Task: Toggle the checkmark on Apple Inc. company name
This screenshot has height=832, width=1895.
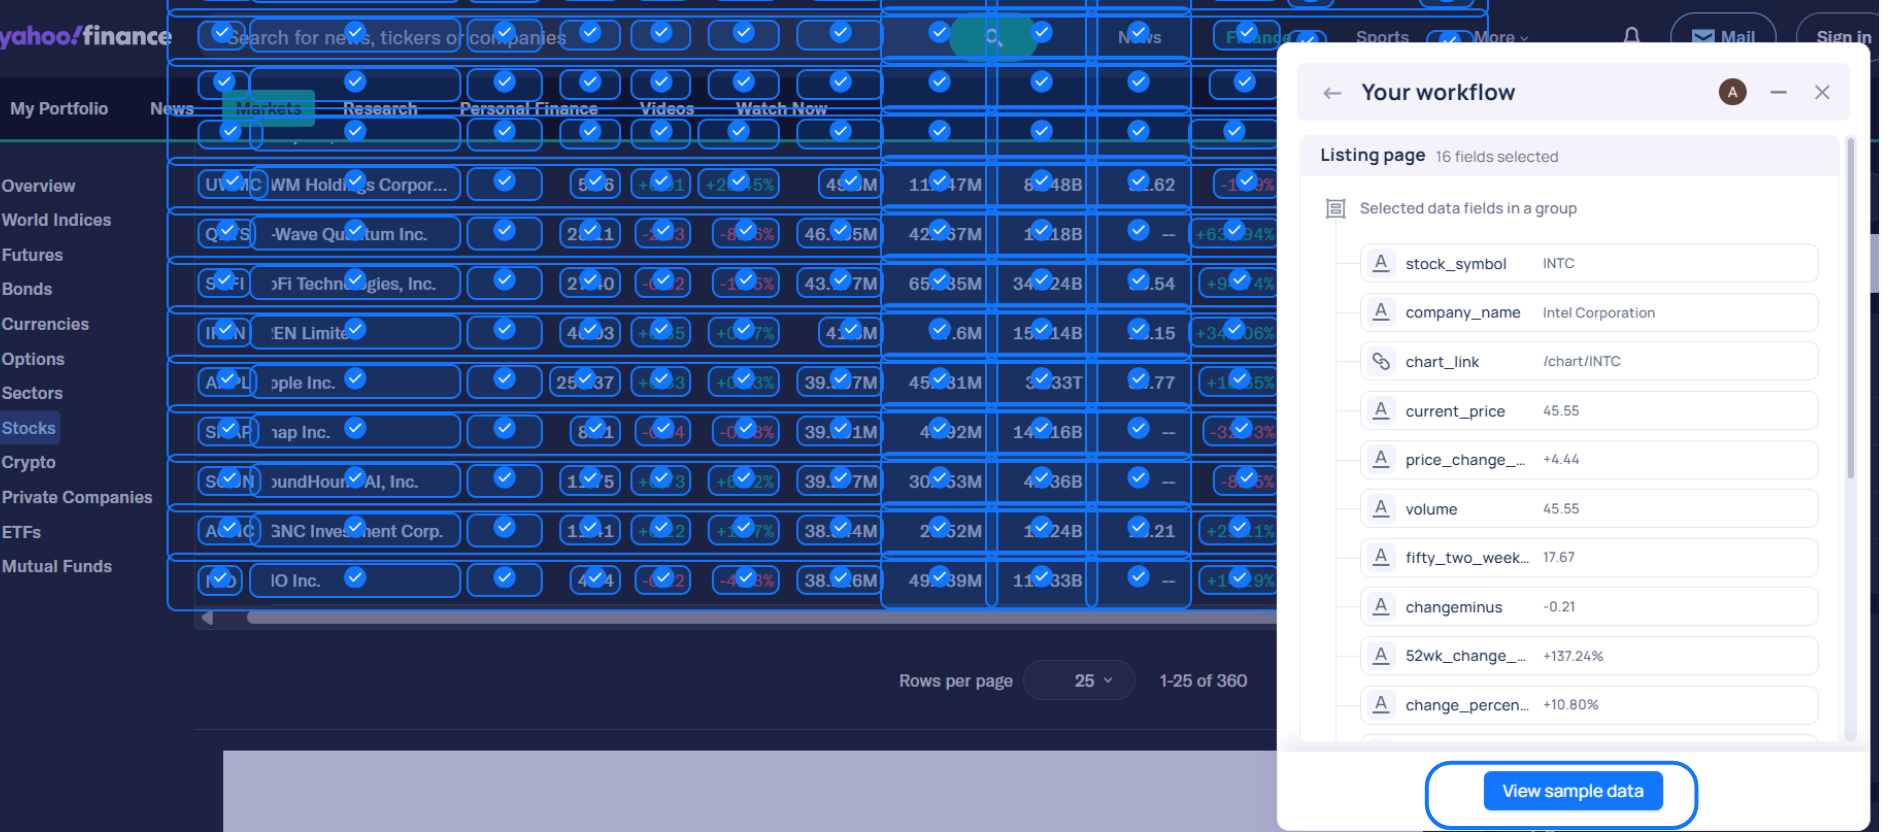Action: click(x=355, y=379)
